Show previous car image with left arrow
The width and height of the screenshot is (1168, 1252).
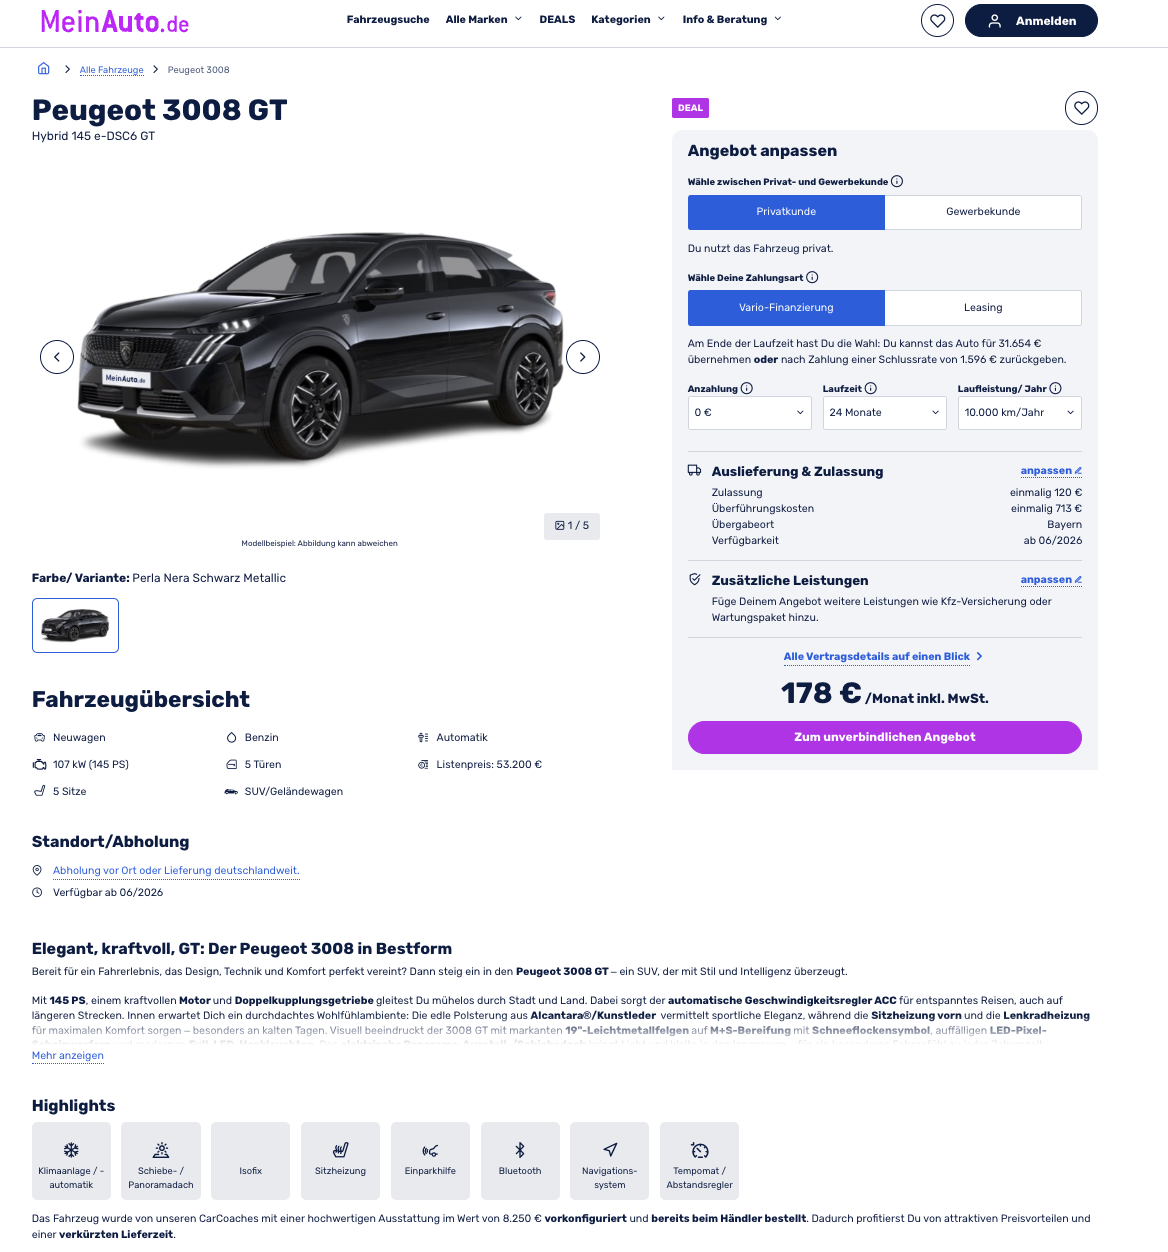pos(57,357)
